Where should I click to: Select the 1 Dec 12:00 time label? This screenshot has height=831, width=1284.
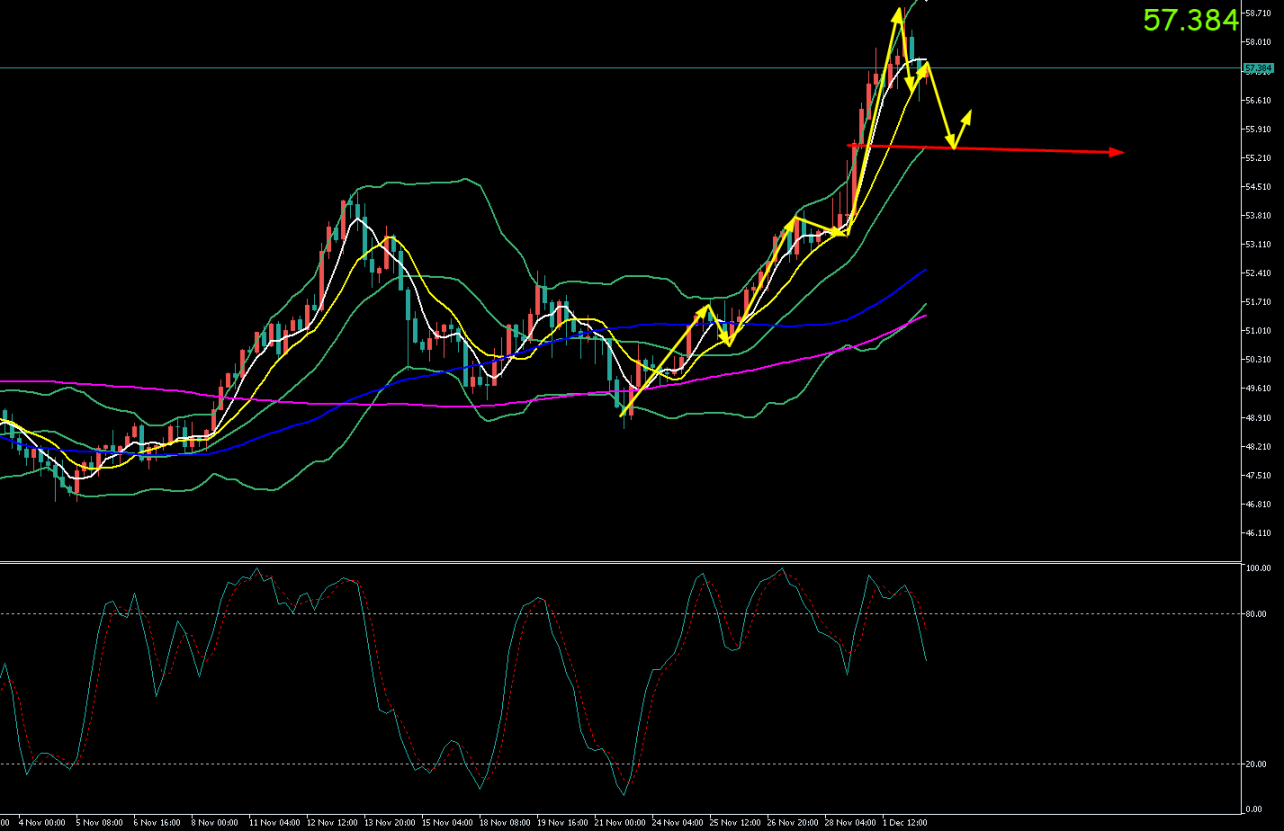point(903,822)
